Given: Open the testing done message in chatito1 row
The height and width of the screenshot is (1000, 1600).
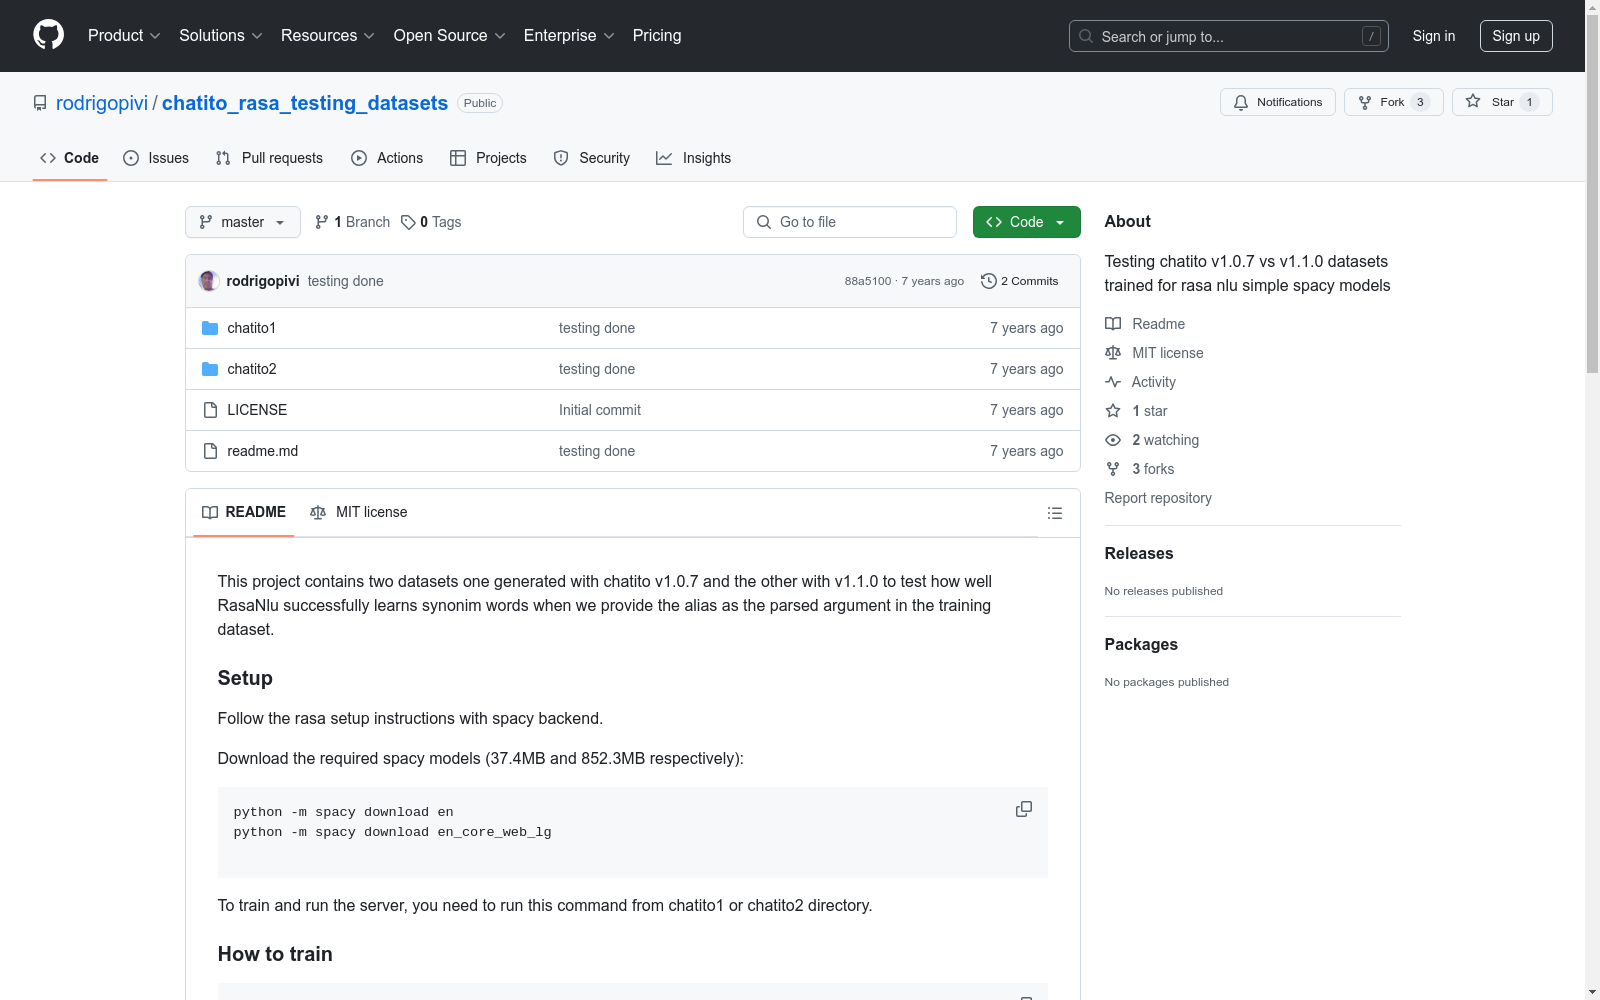Looking at the screenshot, I should (597, 328).
